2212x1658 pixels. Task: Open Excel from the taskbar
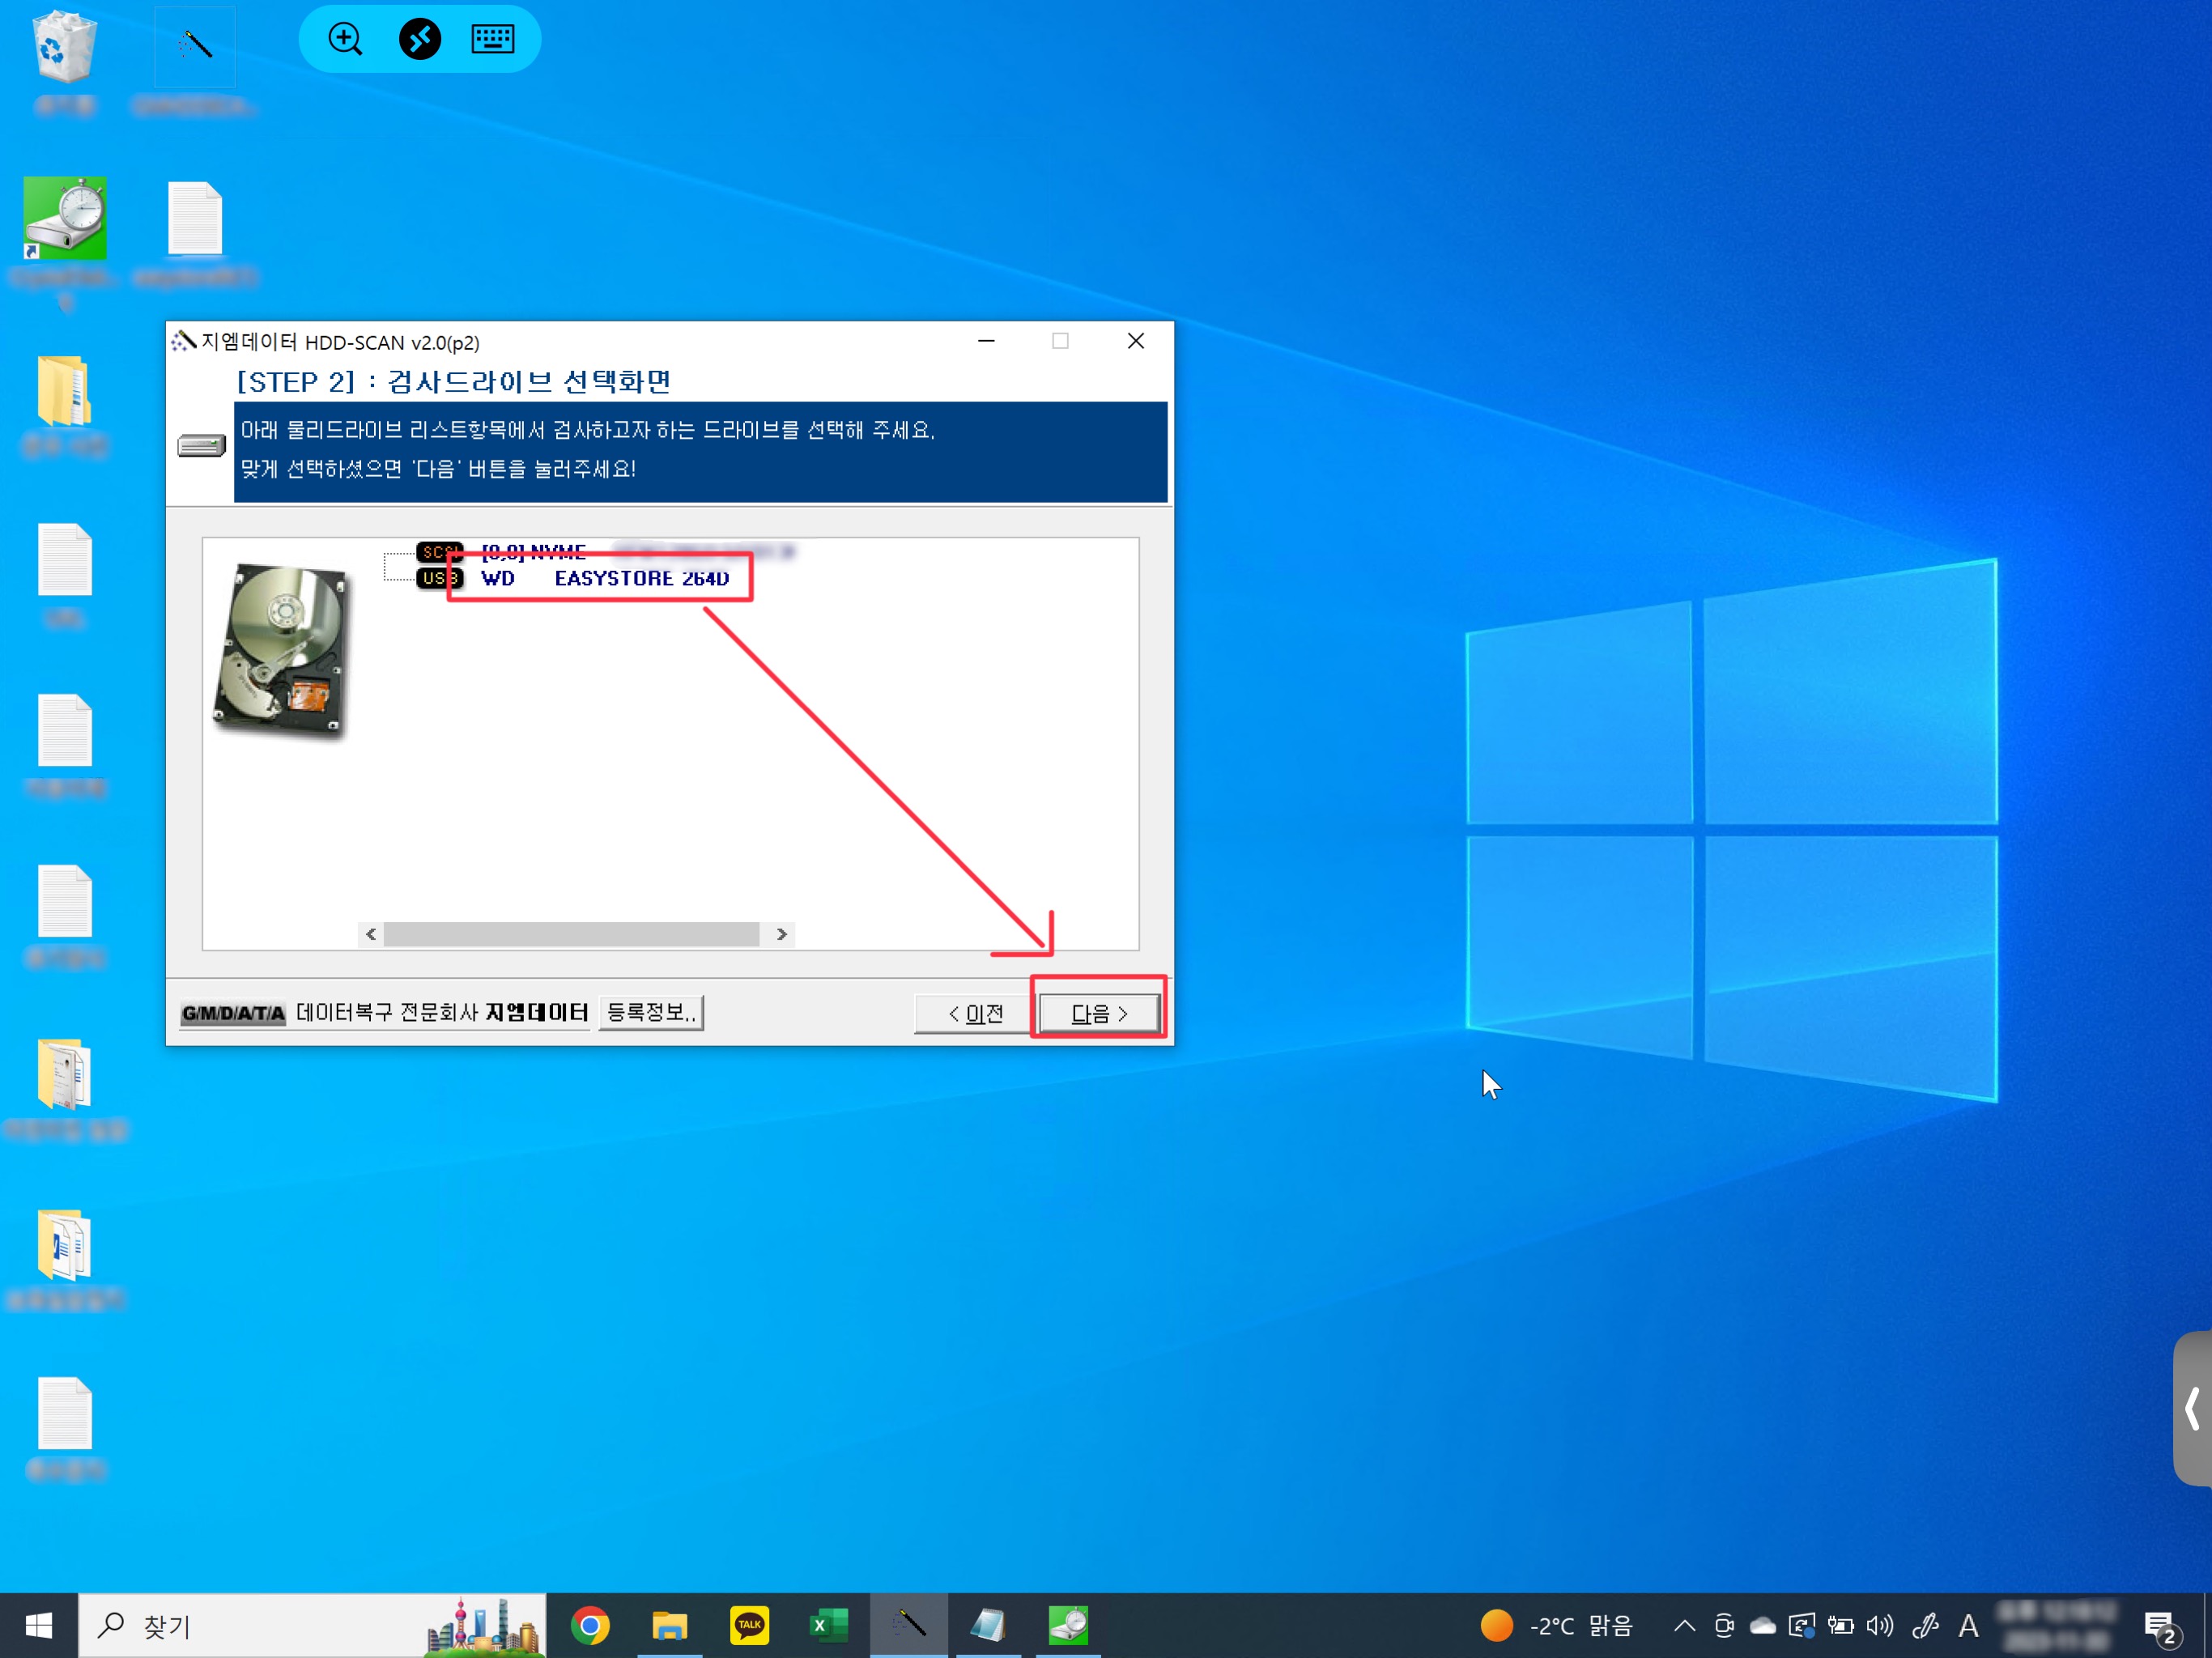tap(828, 1625)
